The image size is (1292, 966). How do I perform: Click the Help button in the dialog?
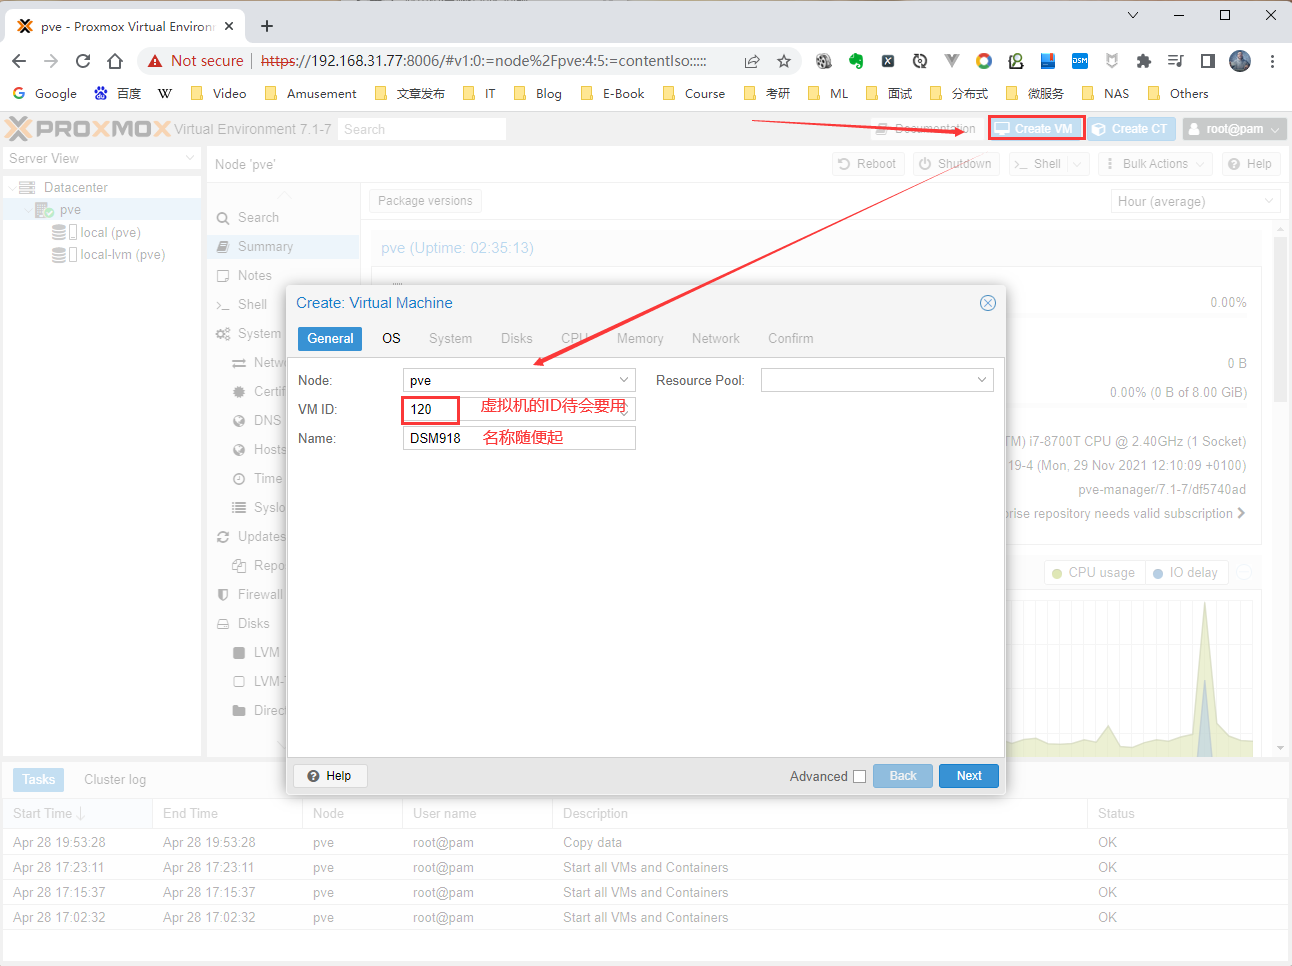pyautogui.click(x=330, y=776)
